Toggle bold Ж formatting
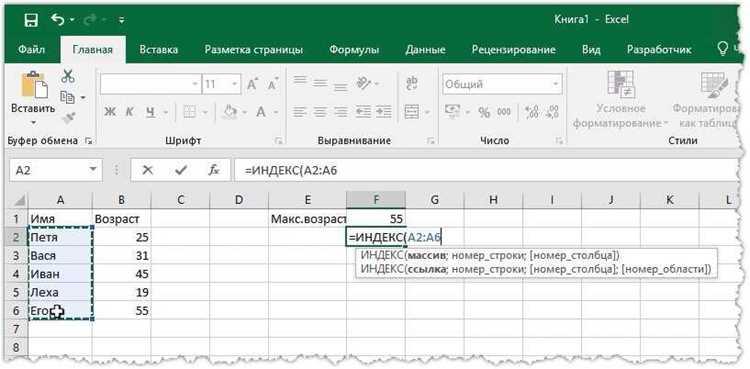Viewport: 750px width, 369px height. (x=110, y=112)
